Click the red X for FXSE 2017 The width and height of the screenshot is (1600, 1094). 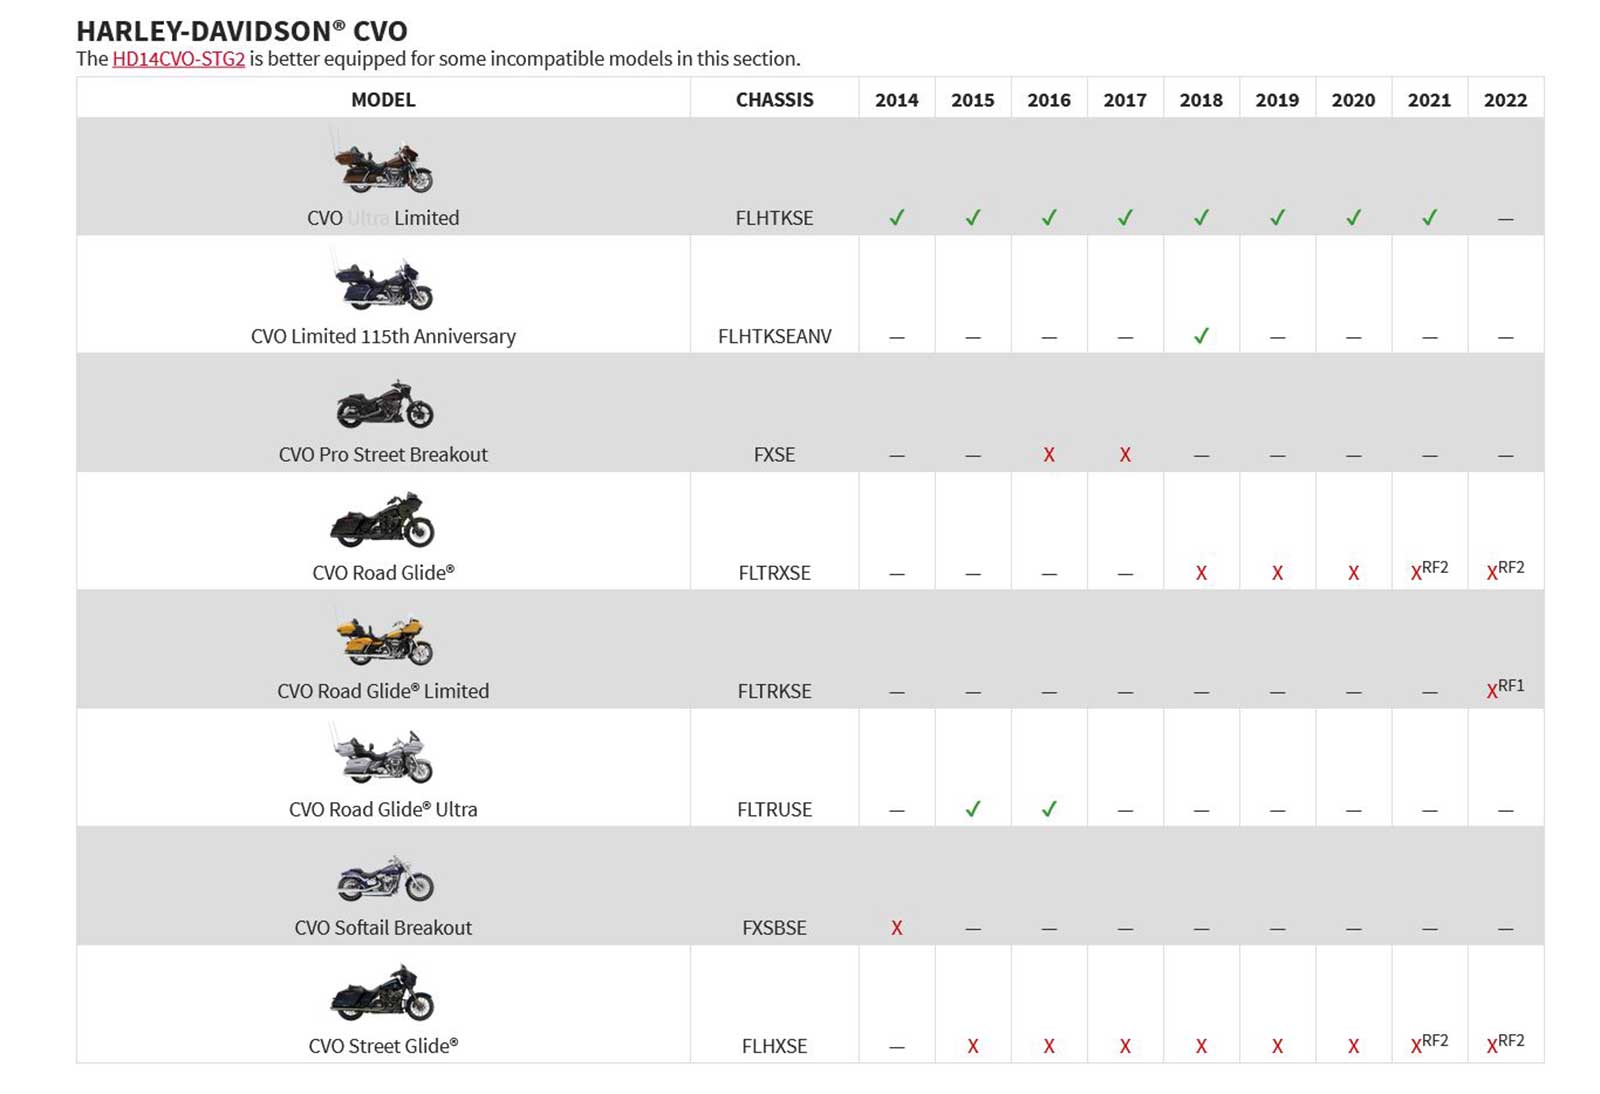coord(1125,455)
